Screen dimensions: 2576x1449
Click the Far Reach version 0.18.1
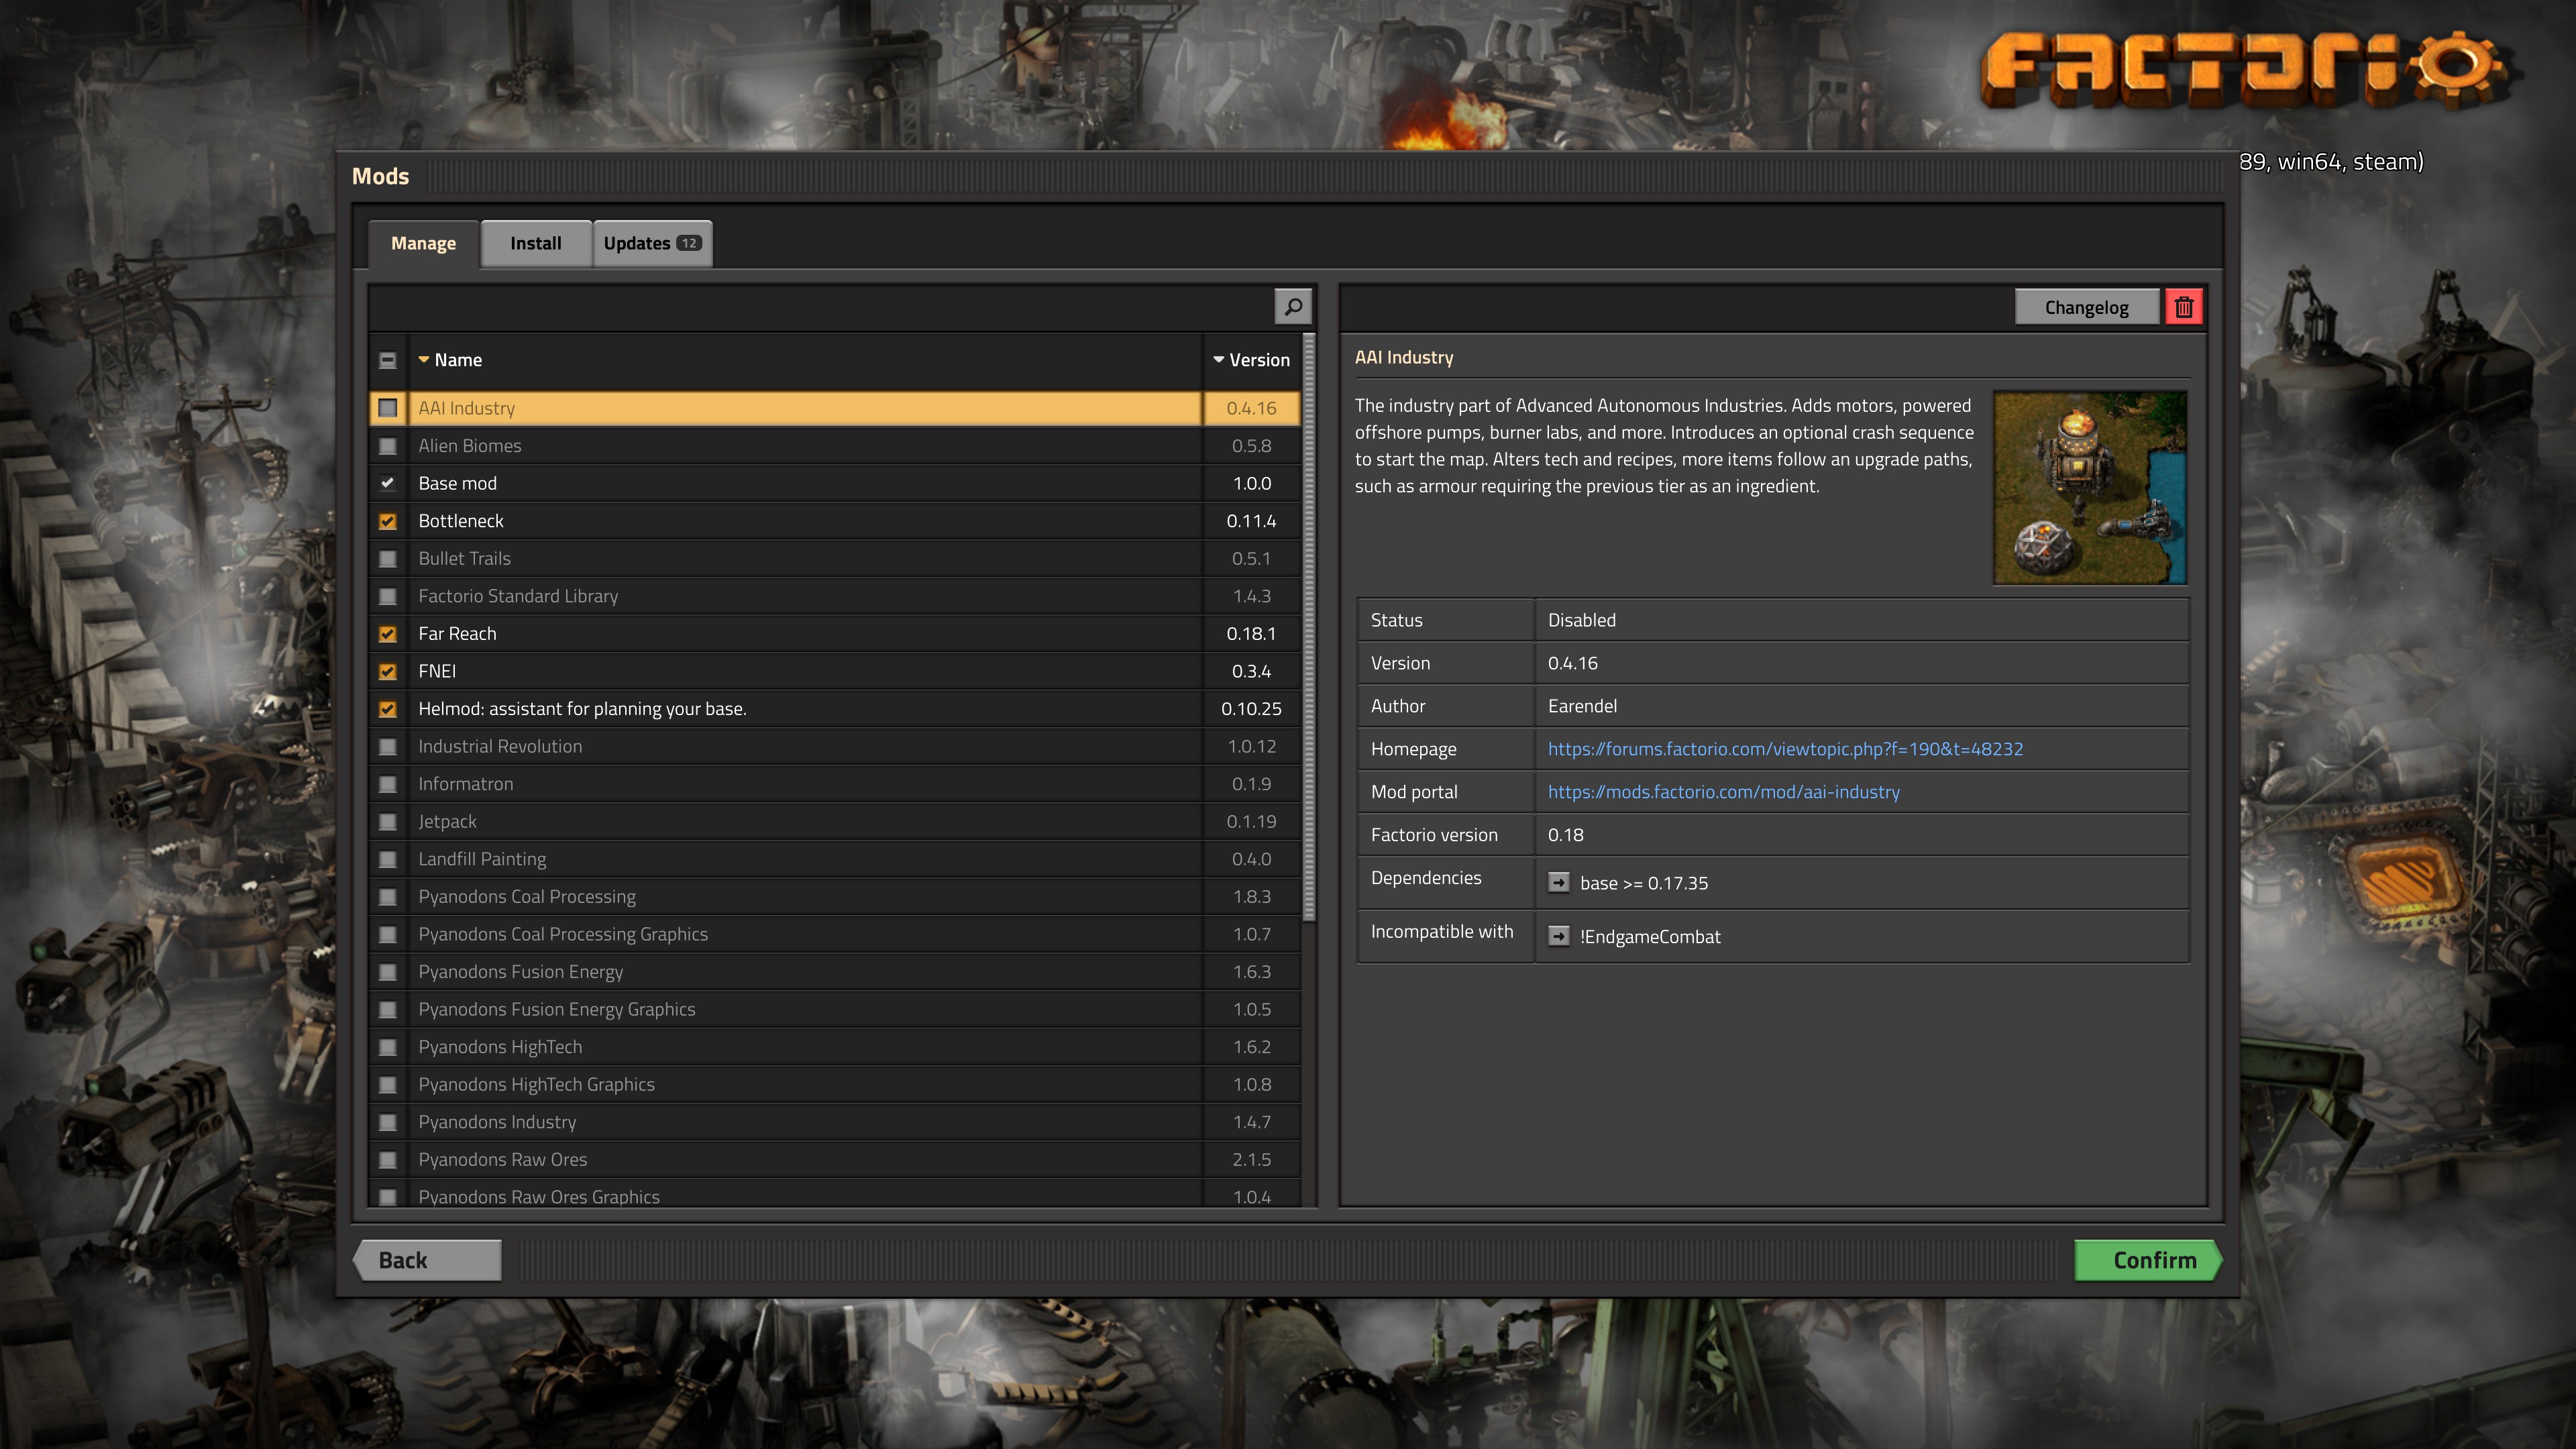(x=1251, y=634)
